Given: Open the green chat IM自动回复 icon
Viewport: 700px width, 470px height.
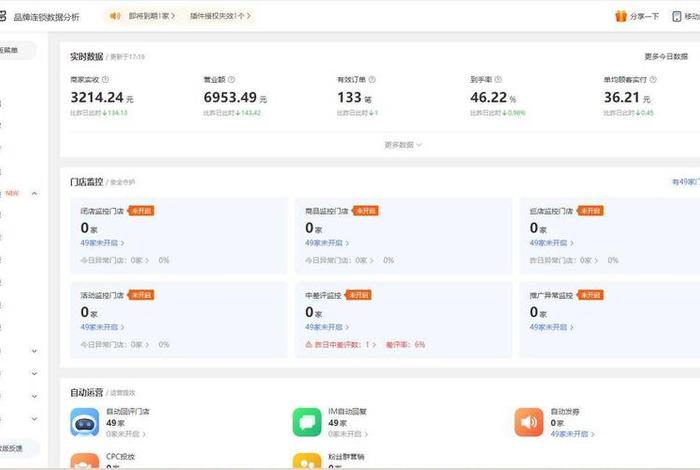Looking at the screenshot, I should click(x=307, y=422).
